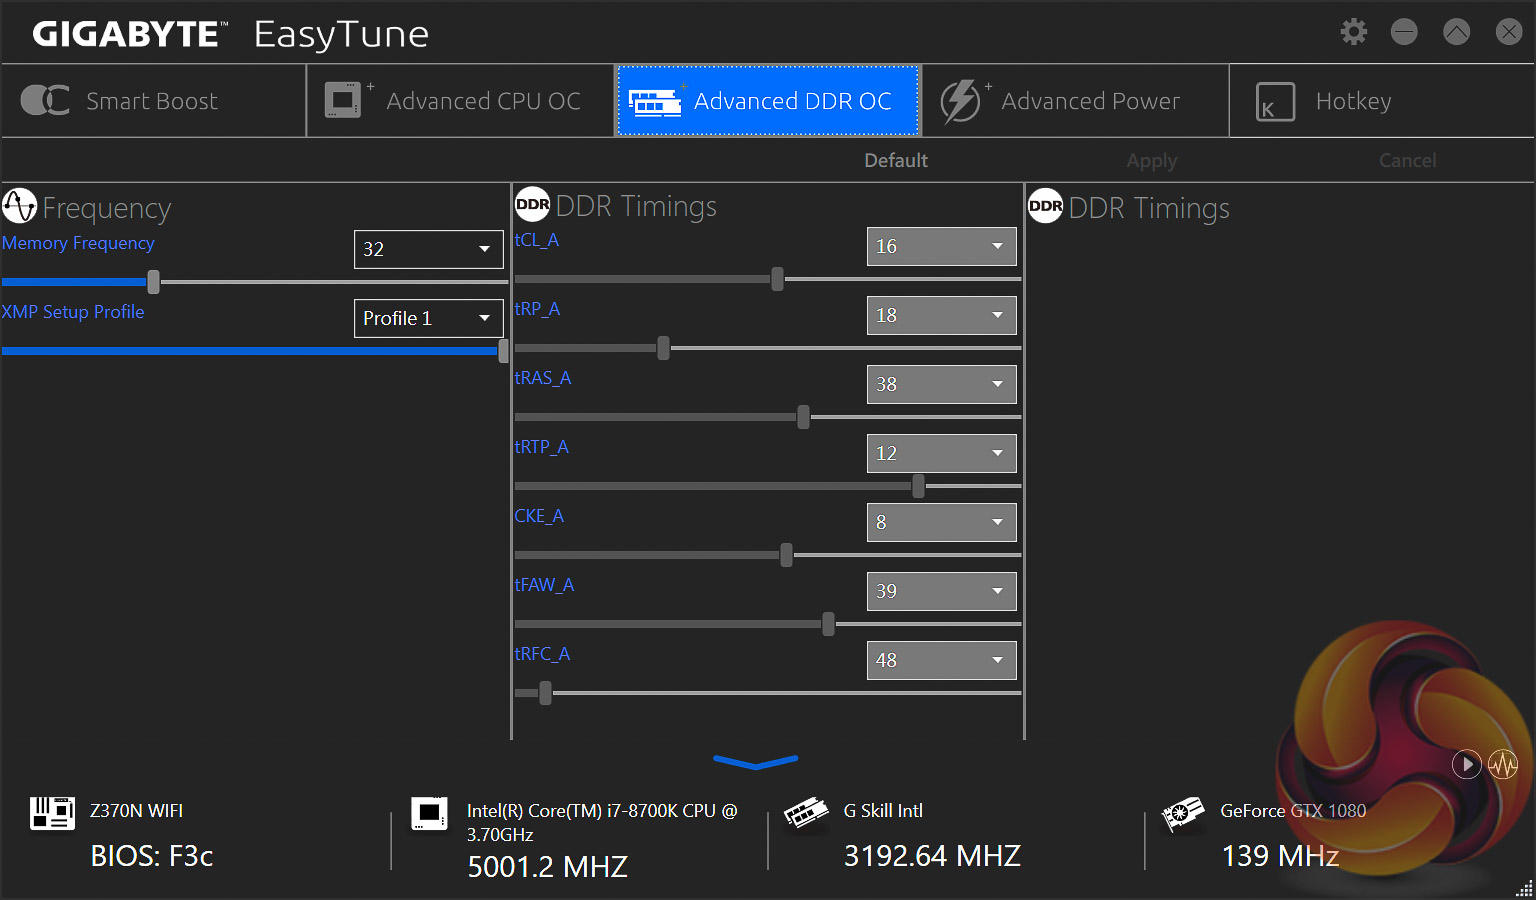Screen dimensions: 1536x900
Task: Click the Default button
Action: point(896,160)
